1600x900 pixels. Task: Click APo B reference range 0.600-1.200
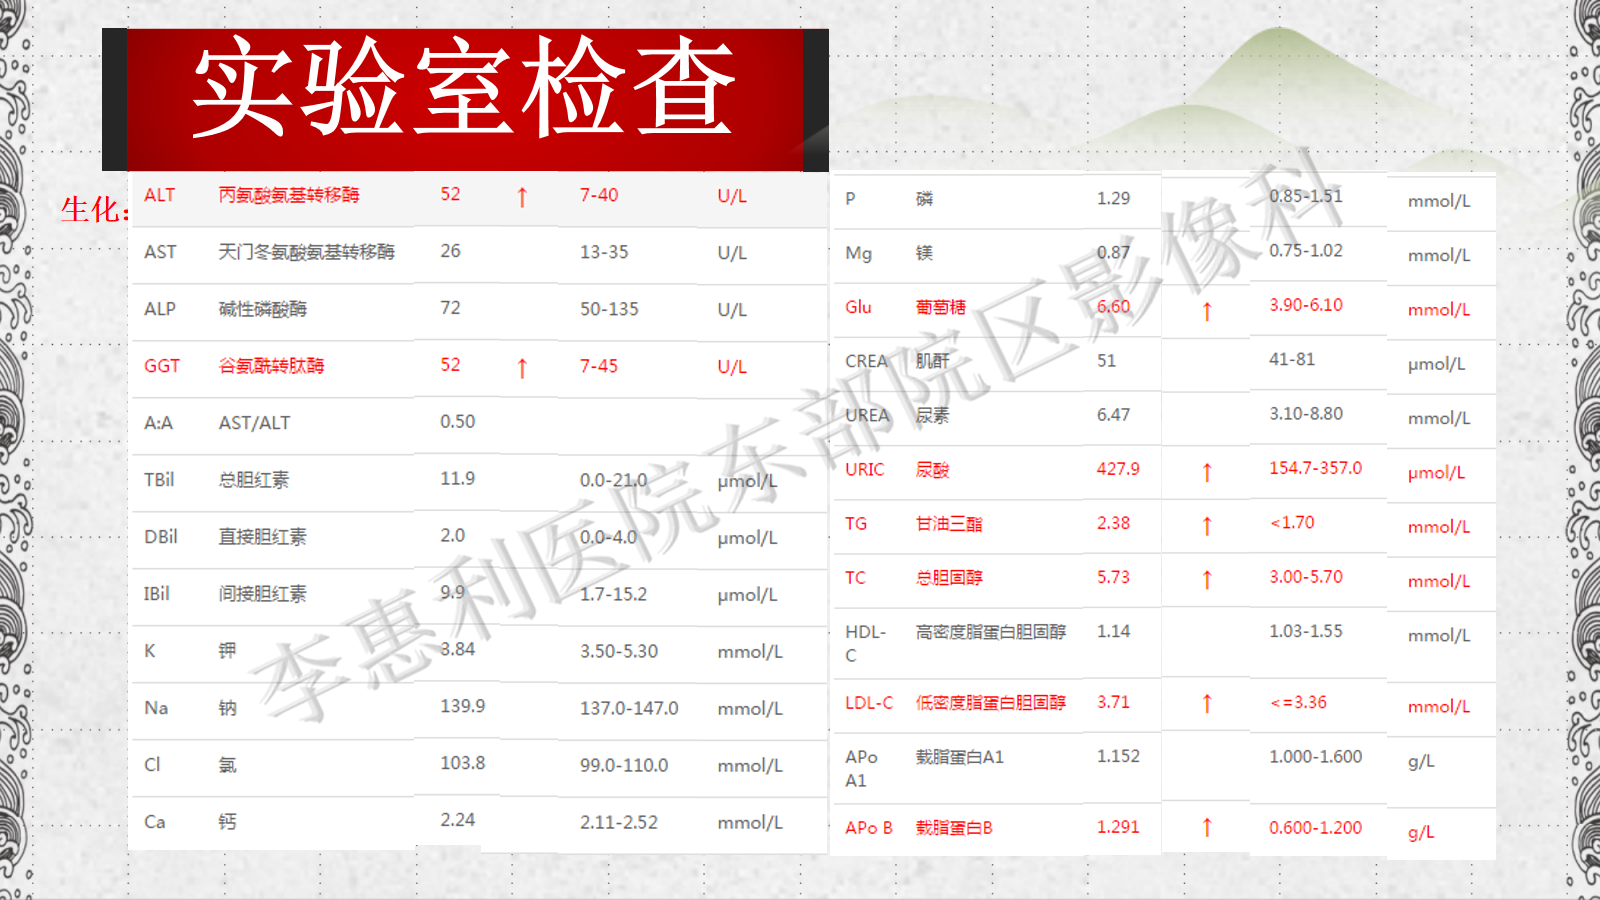tap(1315, 827)
